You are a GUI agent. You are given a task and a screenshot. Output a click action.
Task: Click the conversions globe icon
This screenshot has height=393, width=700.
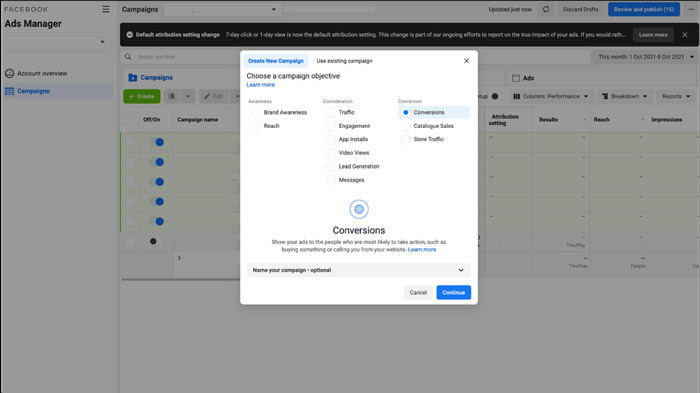(x=359, y=209)
